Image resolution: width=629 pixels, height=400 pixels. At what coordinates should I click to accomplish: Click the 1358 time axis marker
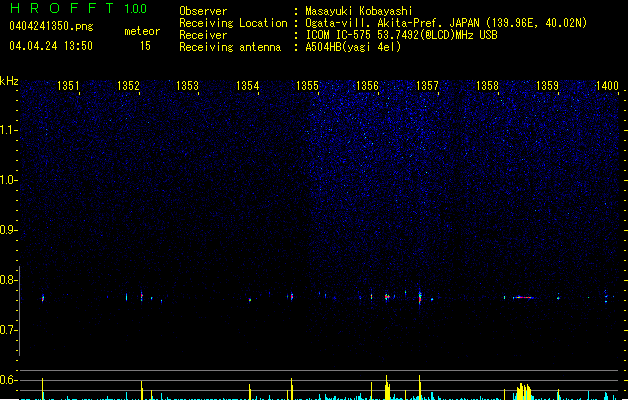(487, 86)
